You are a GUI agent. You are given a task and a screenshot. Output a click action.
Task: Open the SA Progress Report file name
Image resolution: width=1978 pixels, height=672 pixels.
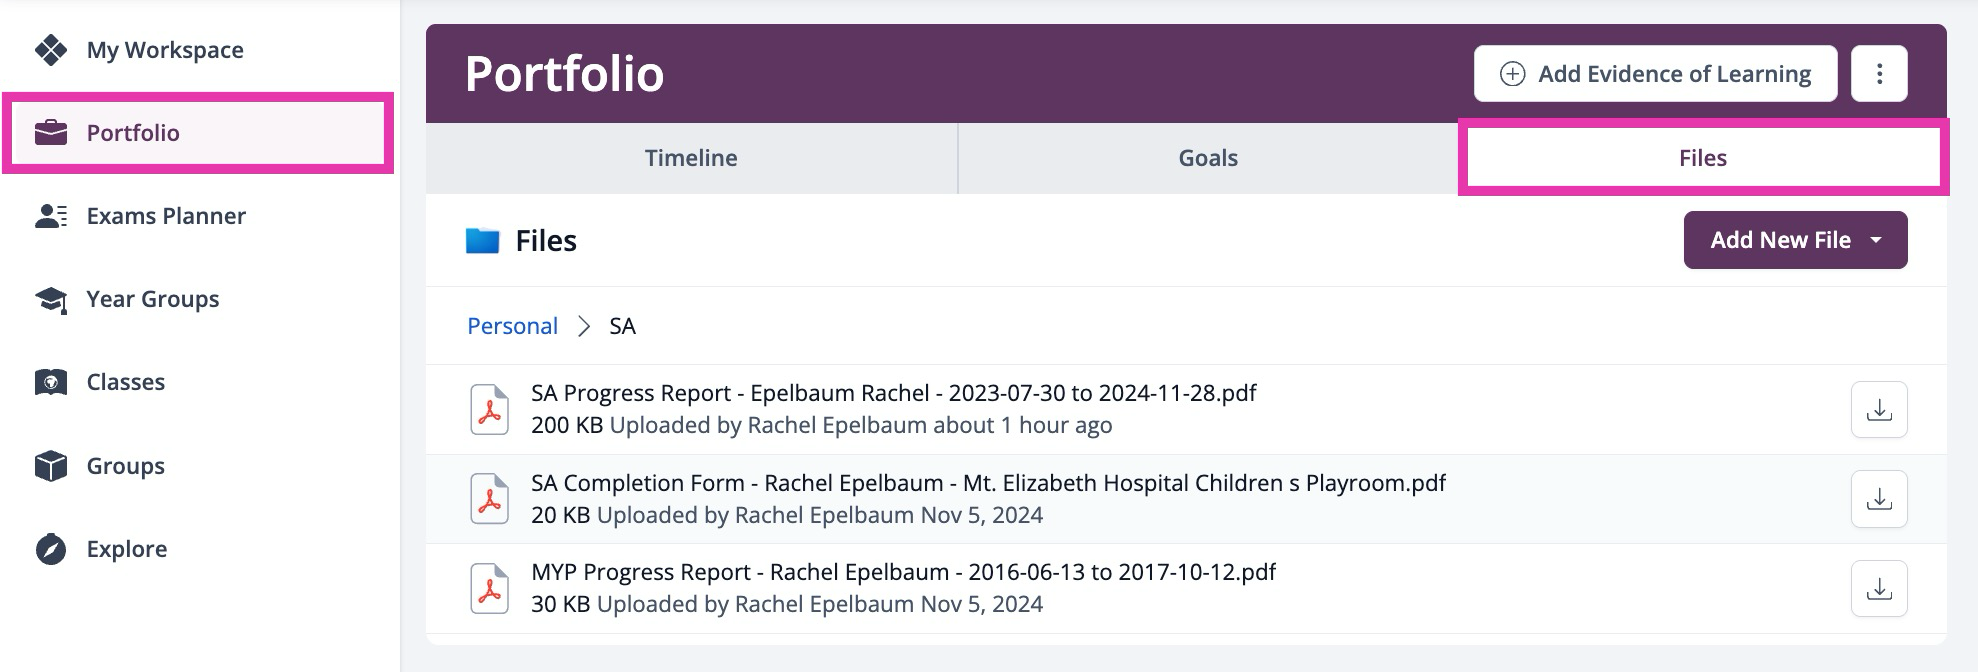(x=893, y=393)
